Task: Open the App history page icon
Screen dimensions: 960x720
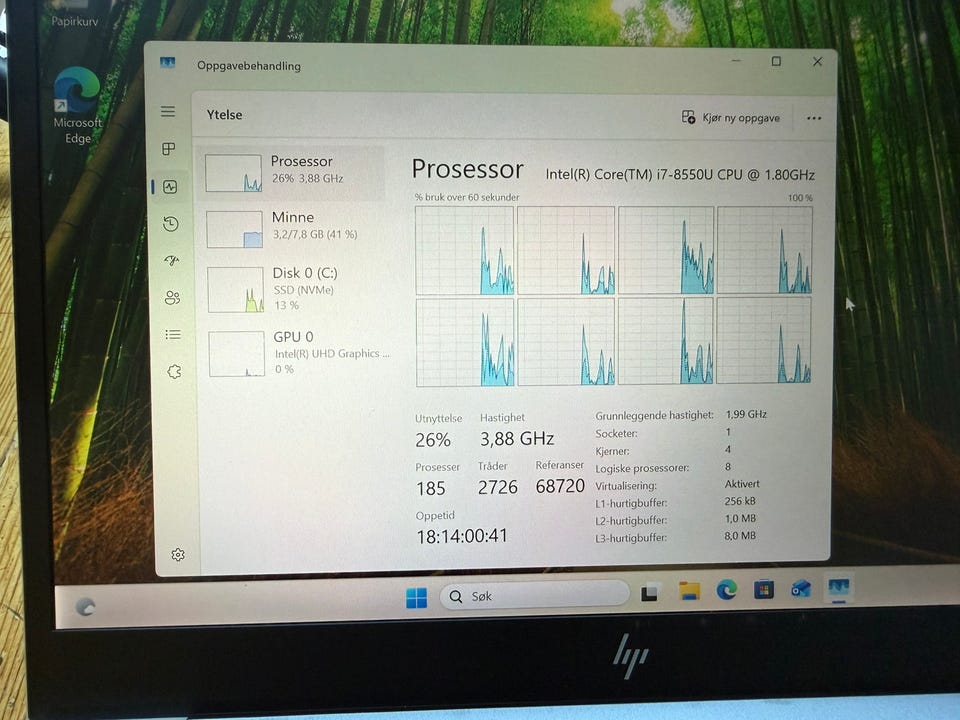Action: click(x=171, y=224)
